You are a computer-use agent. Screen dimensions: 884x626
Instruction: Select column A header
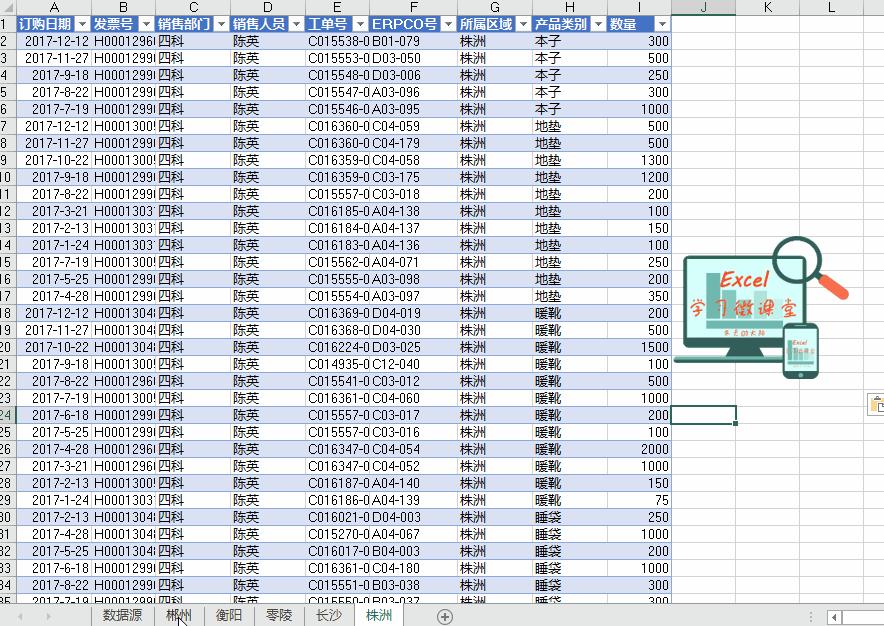[54, 7]
